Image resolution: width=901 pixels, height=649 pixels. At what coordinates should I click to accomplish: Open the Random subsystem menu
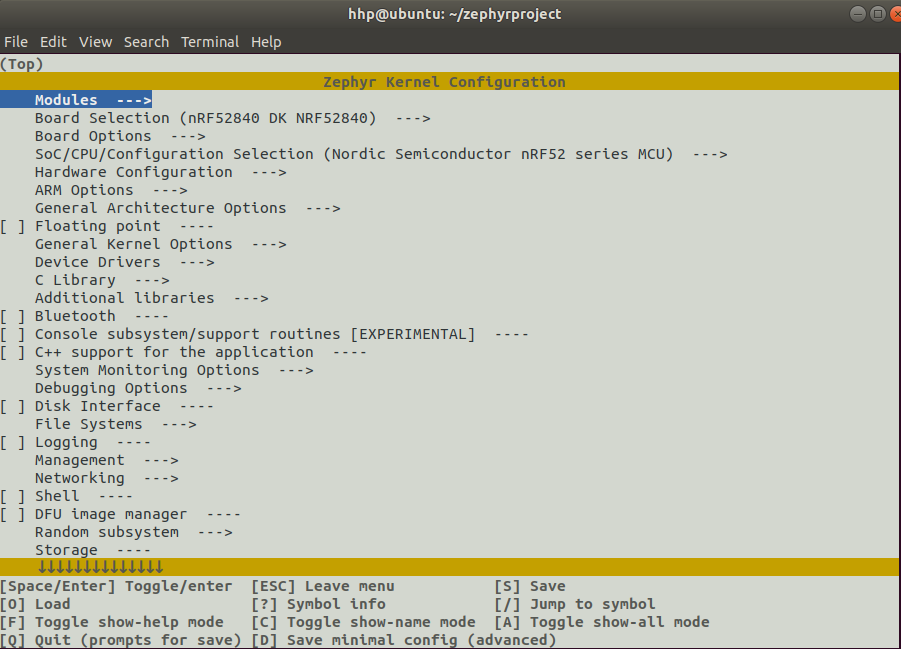pyautogui.click(x=100, y=531)
